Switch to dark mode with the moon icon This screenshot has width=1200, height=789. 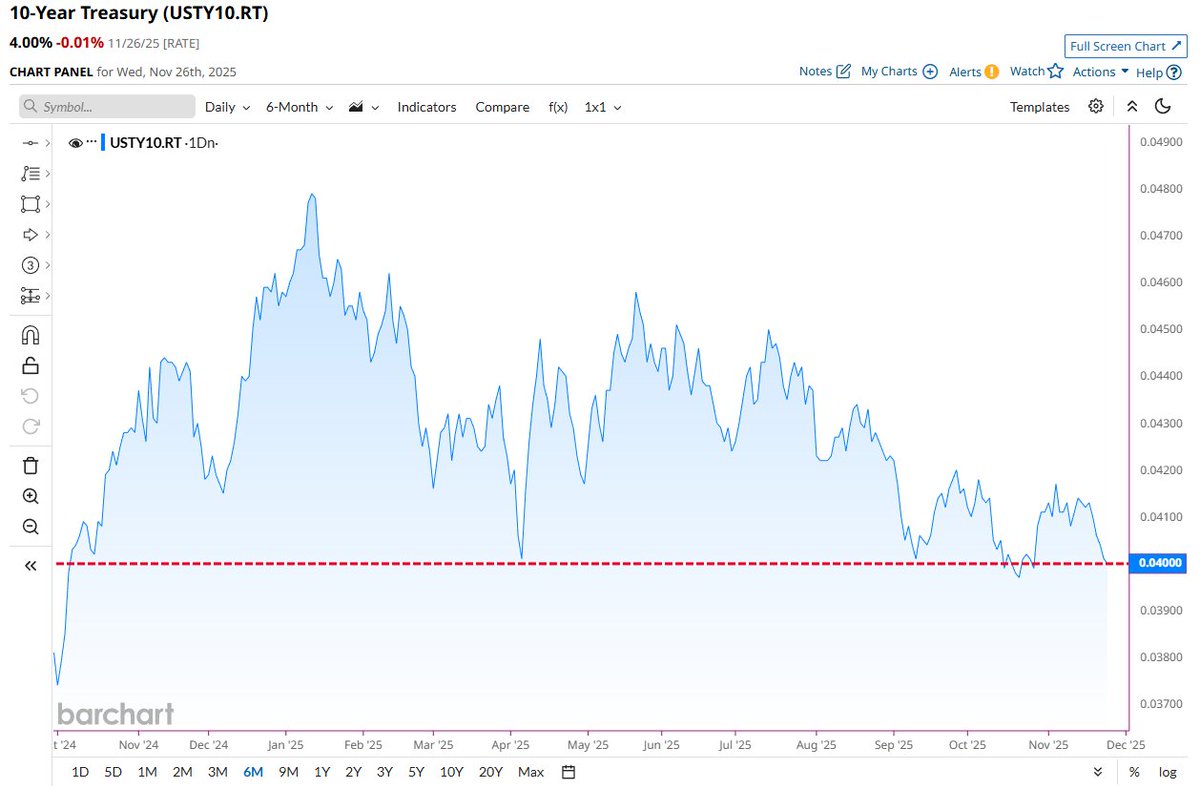1162,106
